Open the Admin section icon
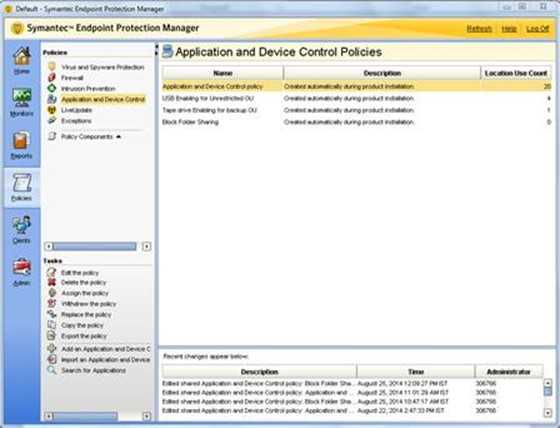The image size is (560, 428). pos(22,268)
